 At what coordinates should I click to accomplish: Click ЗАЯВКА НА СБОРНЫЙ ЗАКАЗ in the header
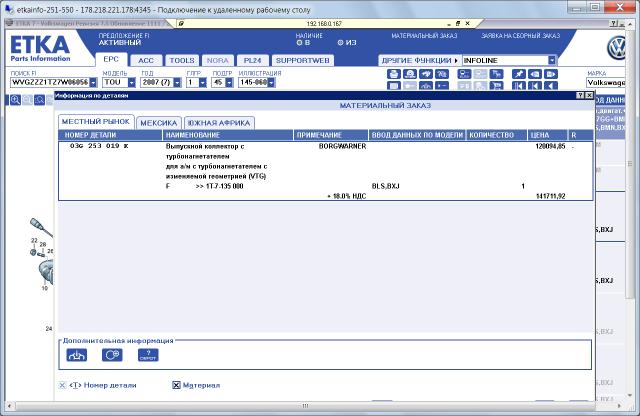click(520, 36)
